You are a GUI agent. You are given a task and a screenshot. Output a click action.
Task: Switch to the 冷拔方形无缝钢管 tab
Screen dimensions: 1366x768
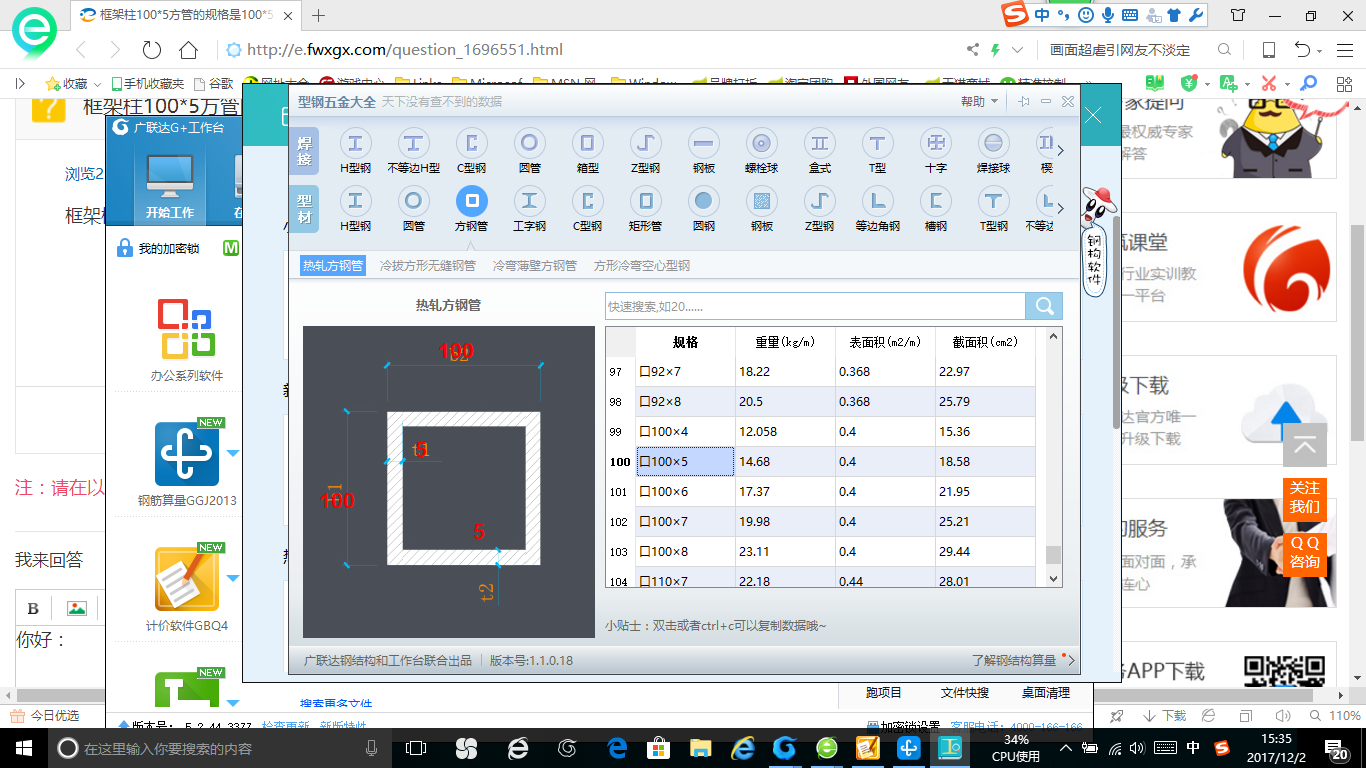point(428,265)
